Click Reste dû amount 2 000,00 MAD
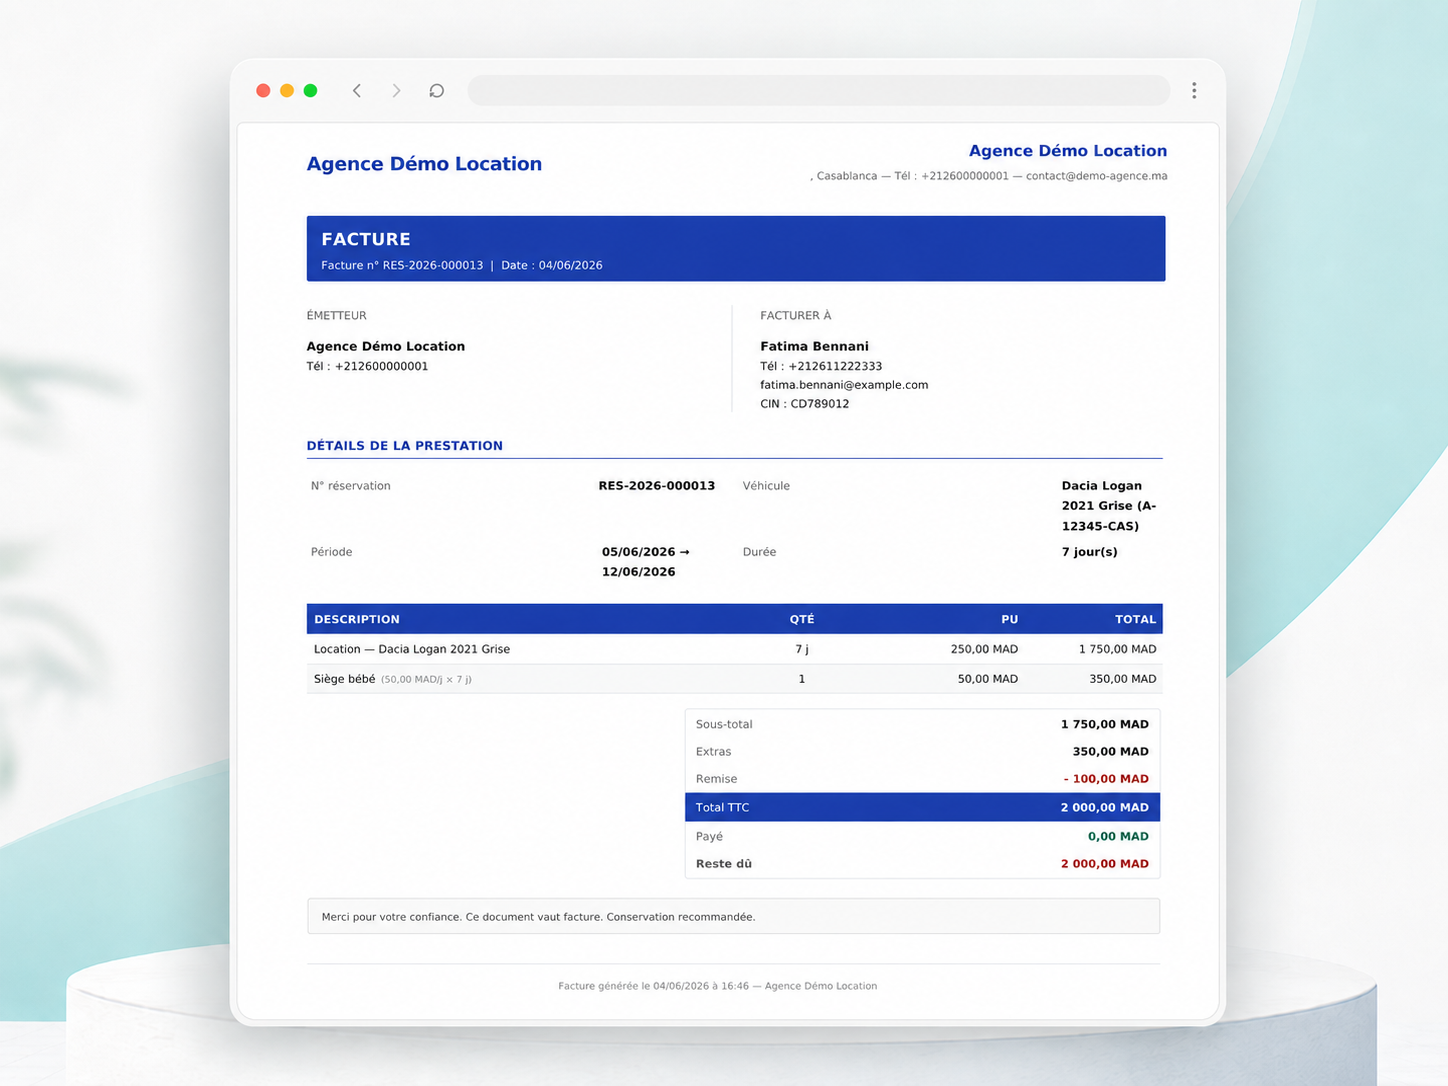The height and width of the screenshot is (1086, 1448). pos(1105,864)
